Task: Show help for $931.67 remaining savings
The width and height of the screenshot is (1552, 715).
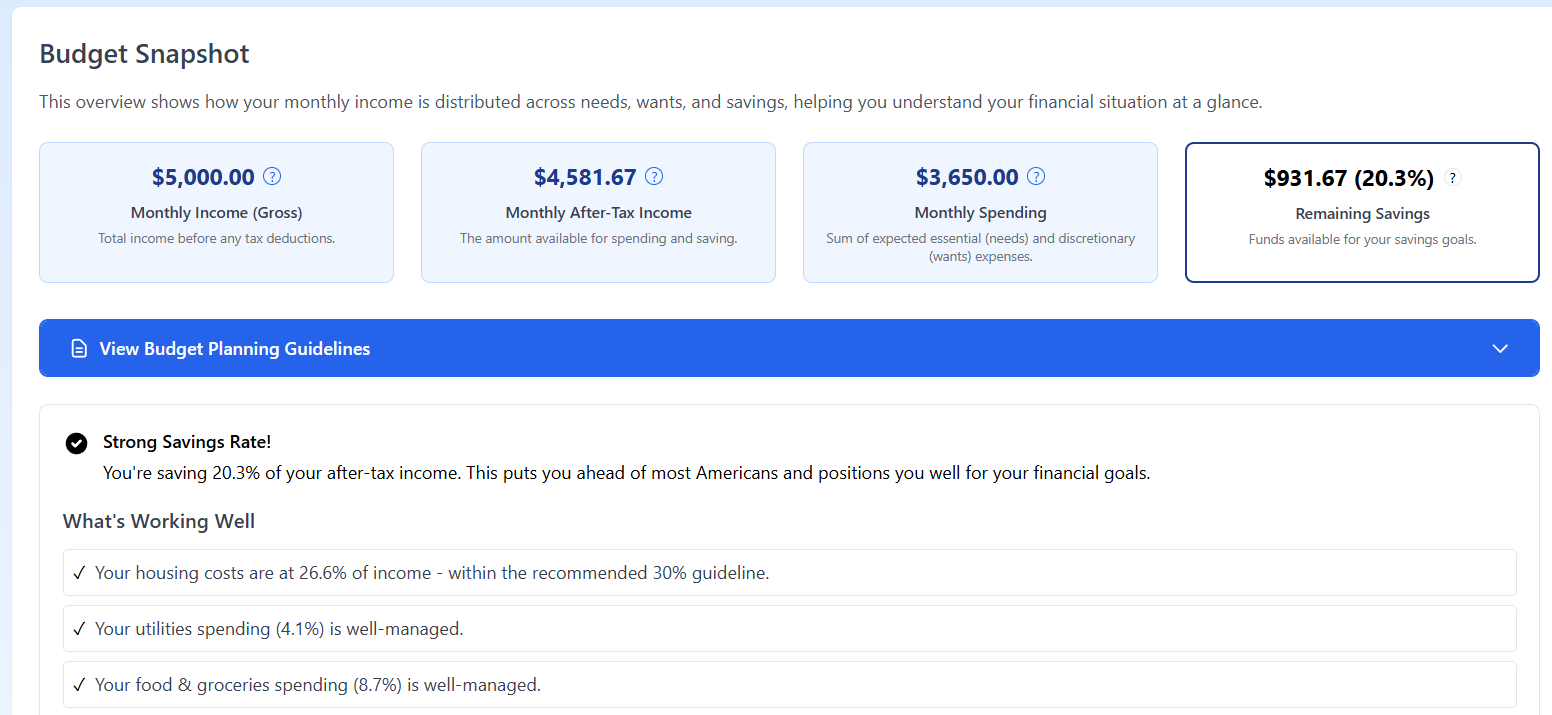Action: 1454,178
